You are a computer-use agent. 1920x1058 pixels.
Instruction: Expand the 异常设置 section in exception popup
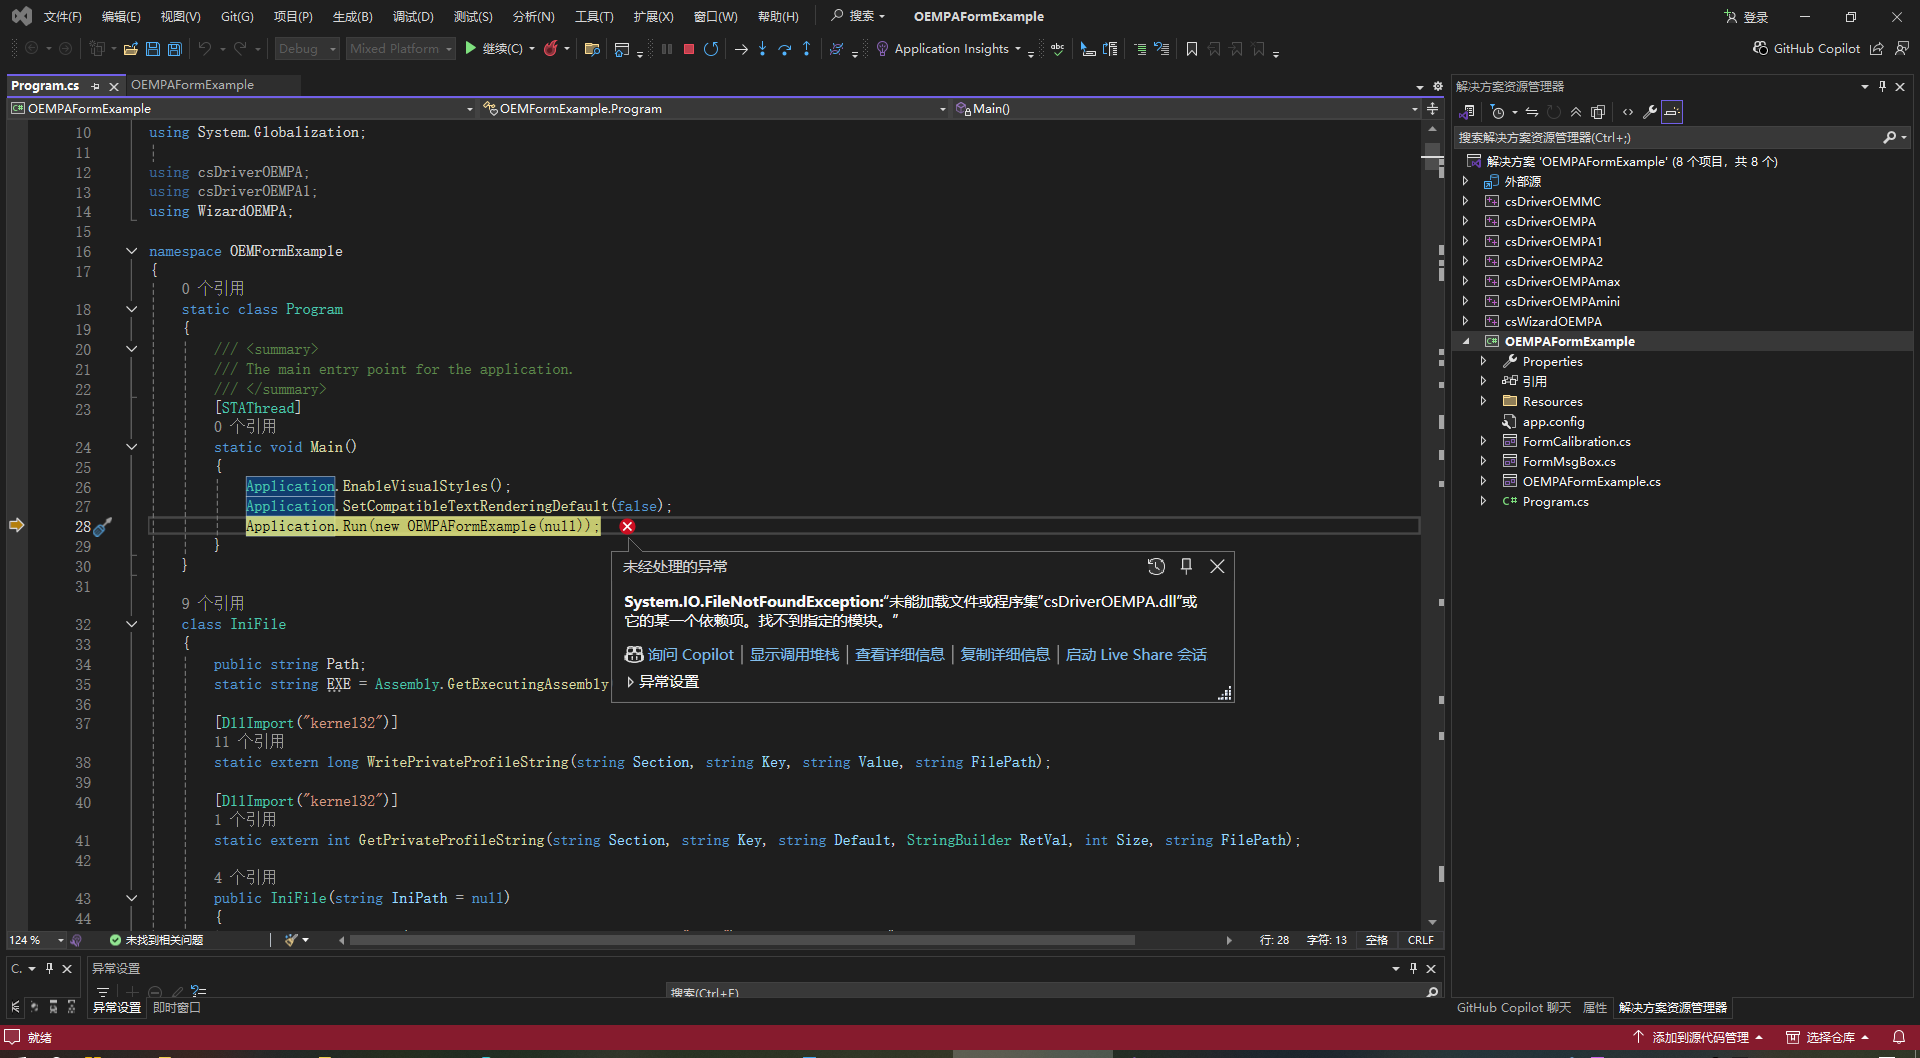tap(630, 682)
